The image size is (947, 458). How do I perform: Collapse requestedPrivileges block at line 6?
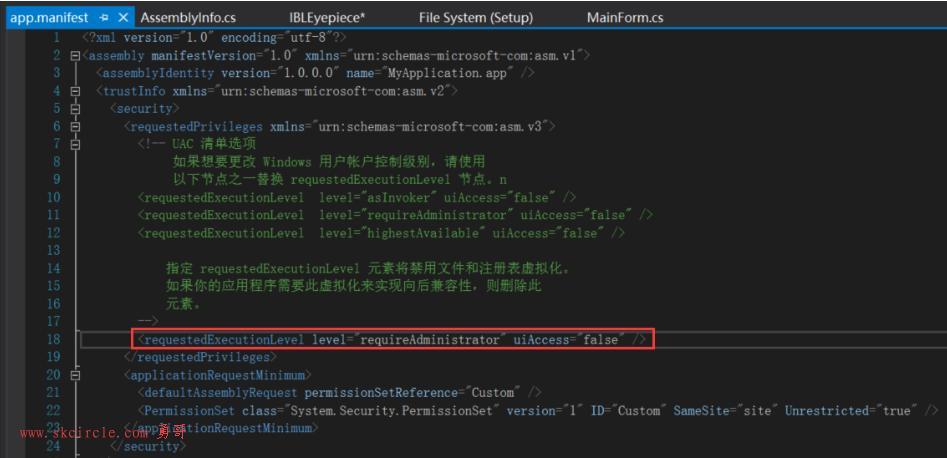click(75, 127)
